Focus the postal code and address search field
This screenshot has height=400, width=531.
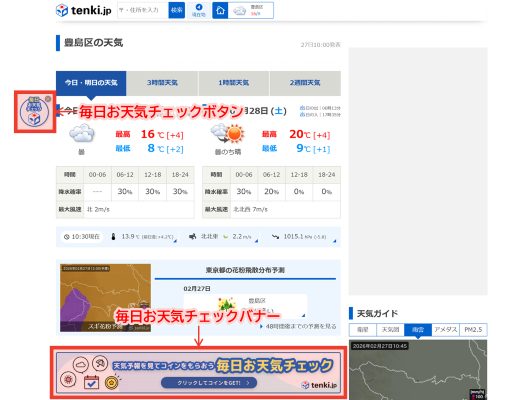click(143, 10)
